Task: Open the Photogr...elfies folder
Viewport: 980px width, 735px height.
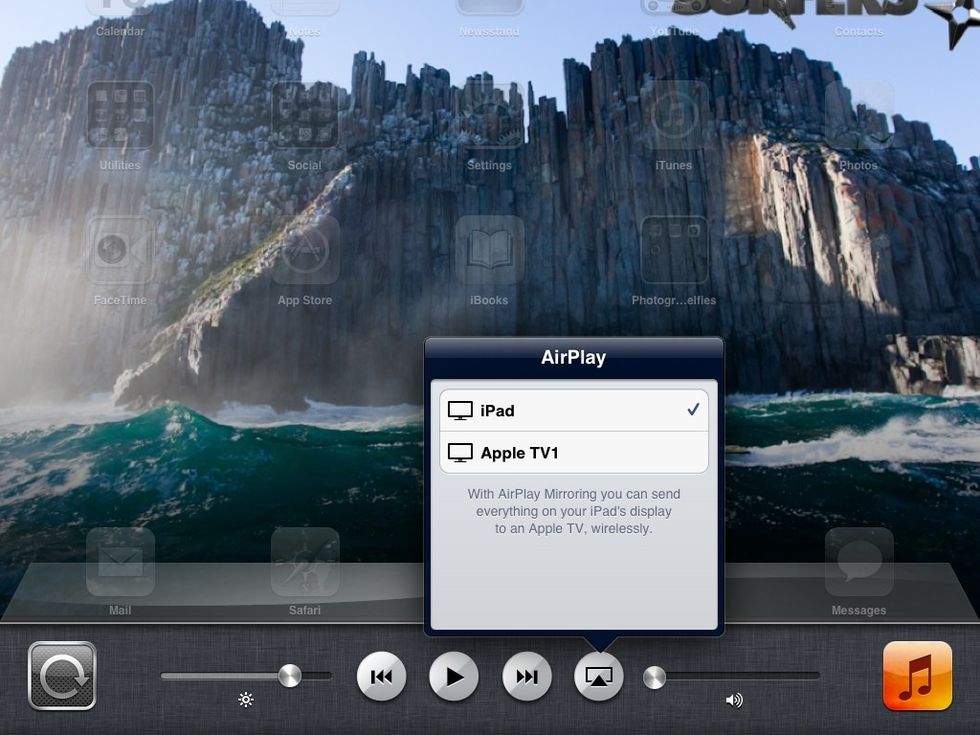Action: click(674, 250)
